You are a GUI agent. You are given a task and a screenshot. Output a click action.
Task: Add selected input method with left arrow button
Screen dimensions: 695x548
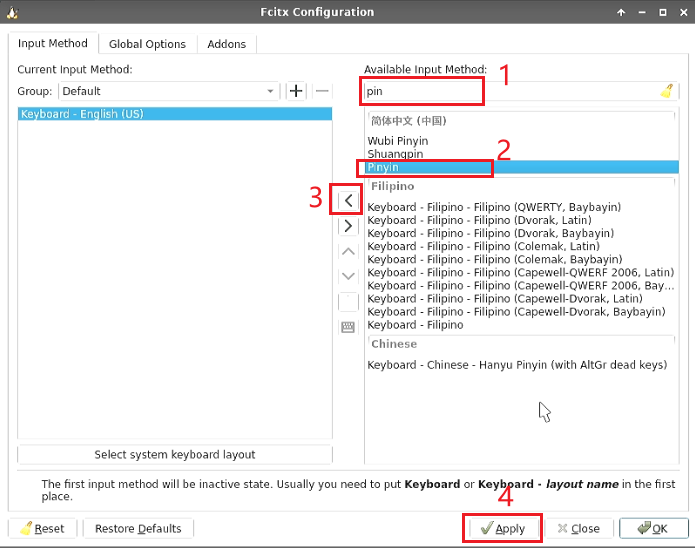pyautogui.click(x=348, y=200)
